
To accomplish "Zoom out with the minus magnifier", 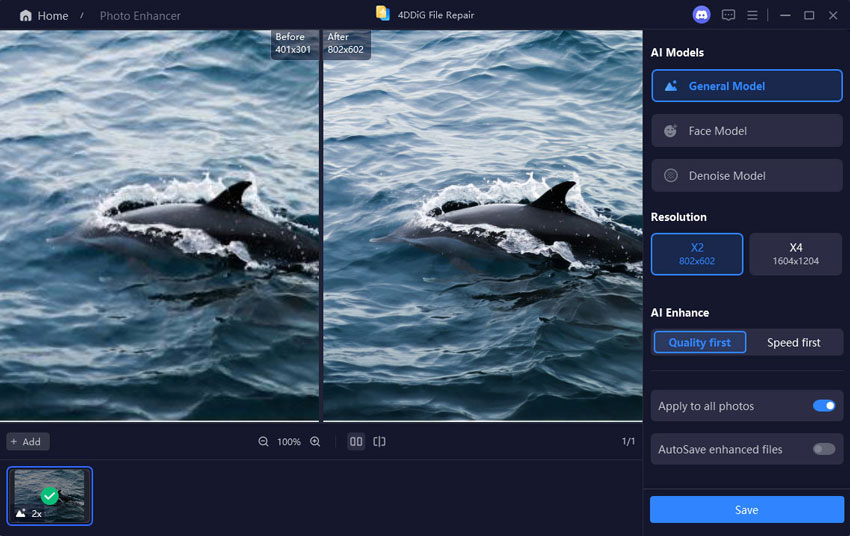I will coord(264,442).
